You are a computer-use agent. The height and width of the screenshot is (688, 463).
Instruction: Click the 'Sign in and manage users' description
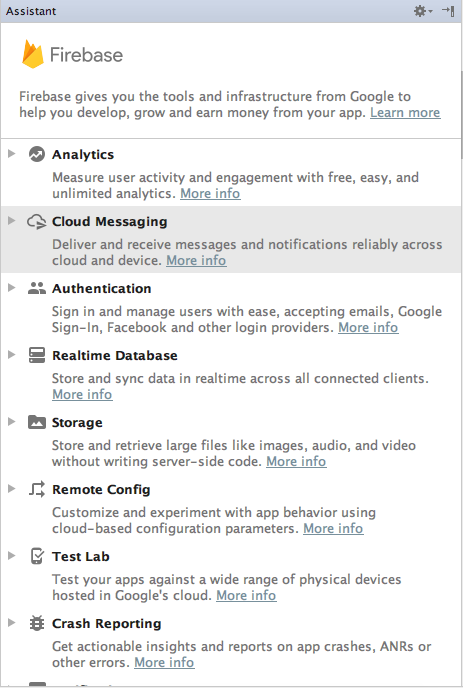(x=247, y=319)
